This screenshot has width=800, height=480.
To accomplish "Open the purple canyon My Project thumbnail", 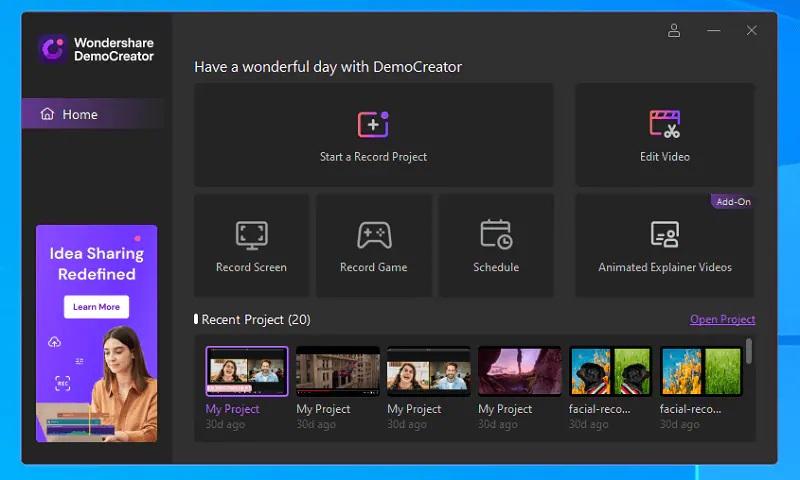I will [x=519, y=371].
